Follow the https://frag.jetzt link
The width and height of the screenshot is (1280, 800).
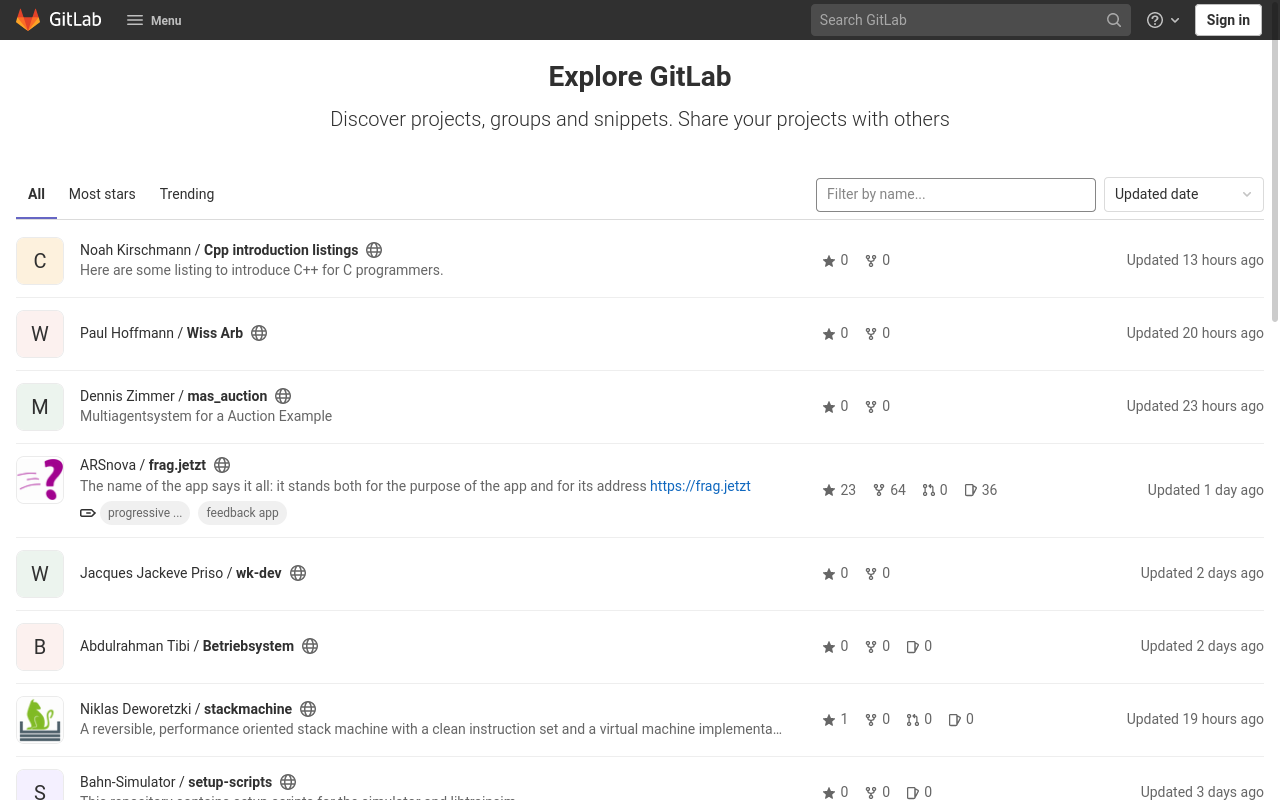[x=700, y=486]
